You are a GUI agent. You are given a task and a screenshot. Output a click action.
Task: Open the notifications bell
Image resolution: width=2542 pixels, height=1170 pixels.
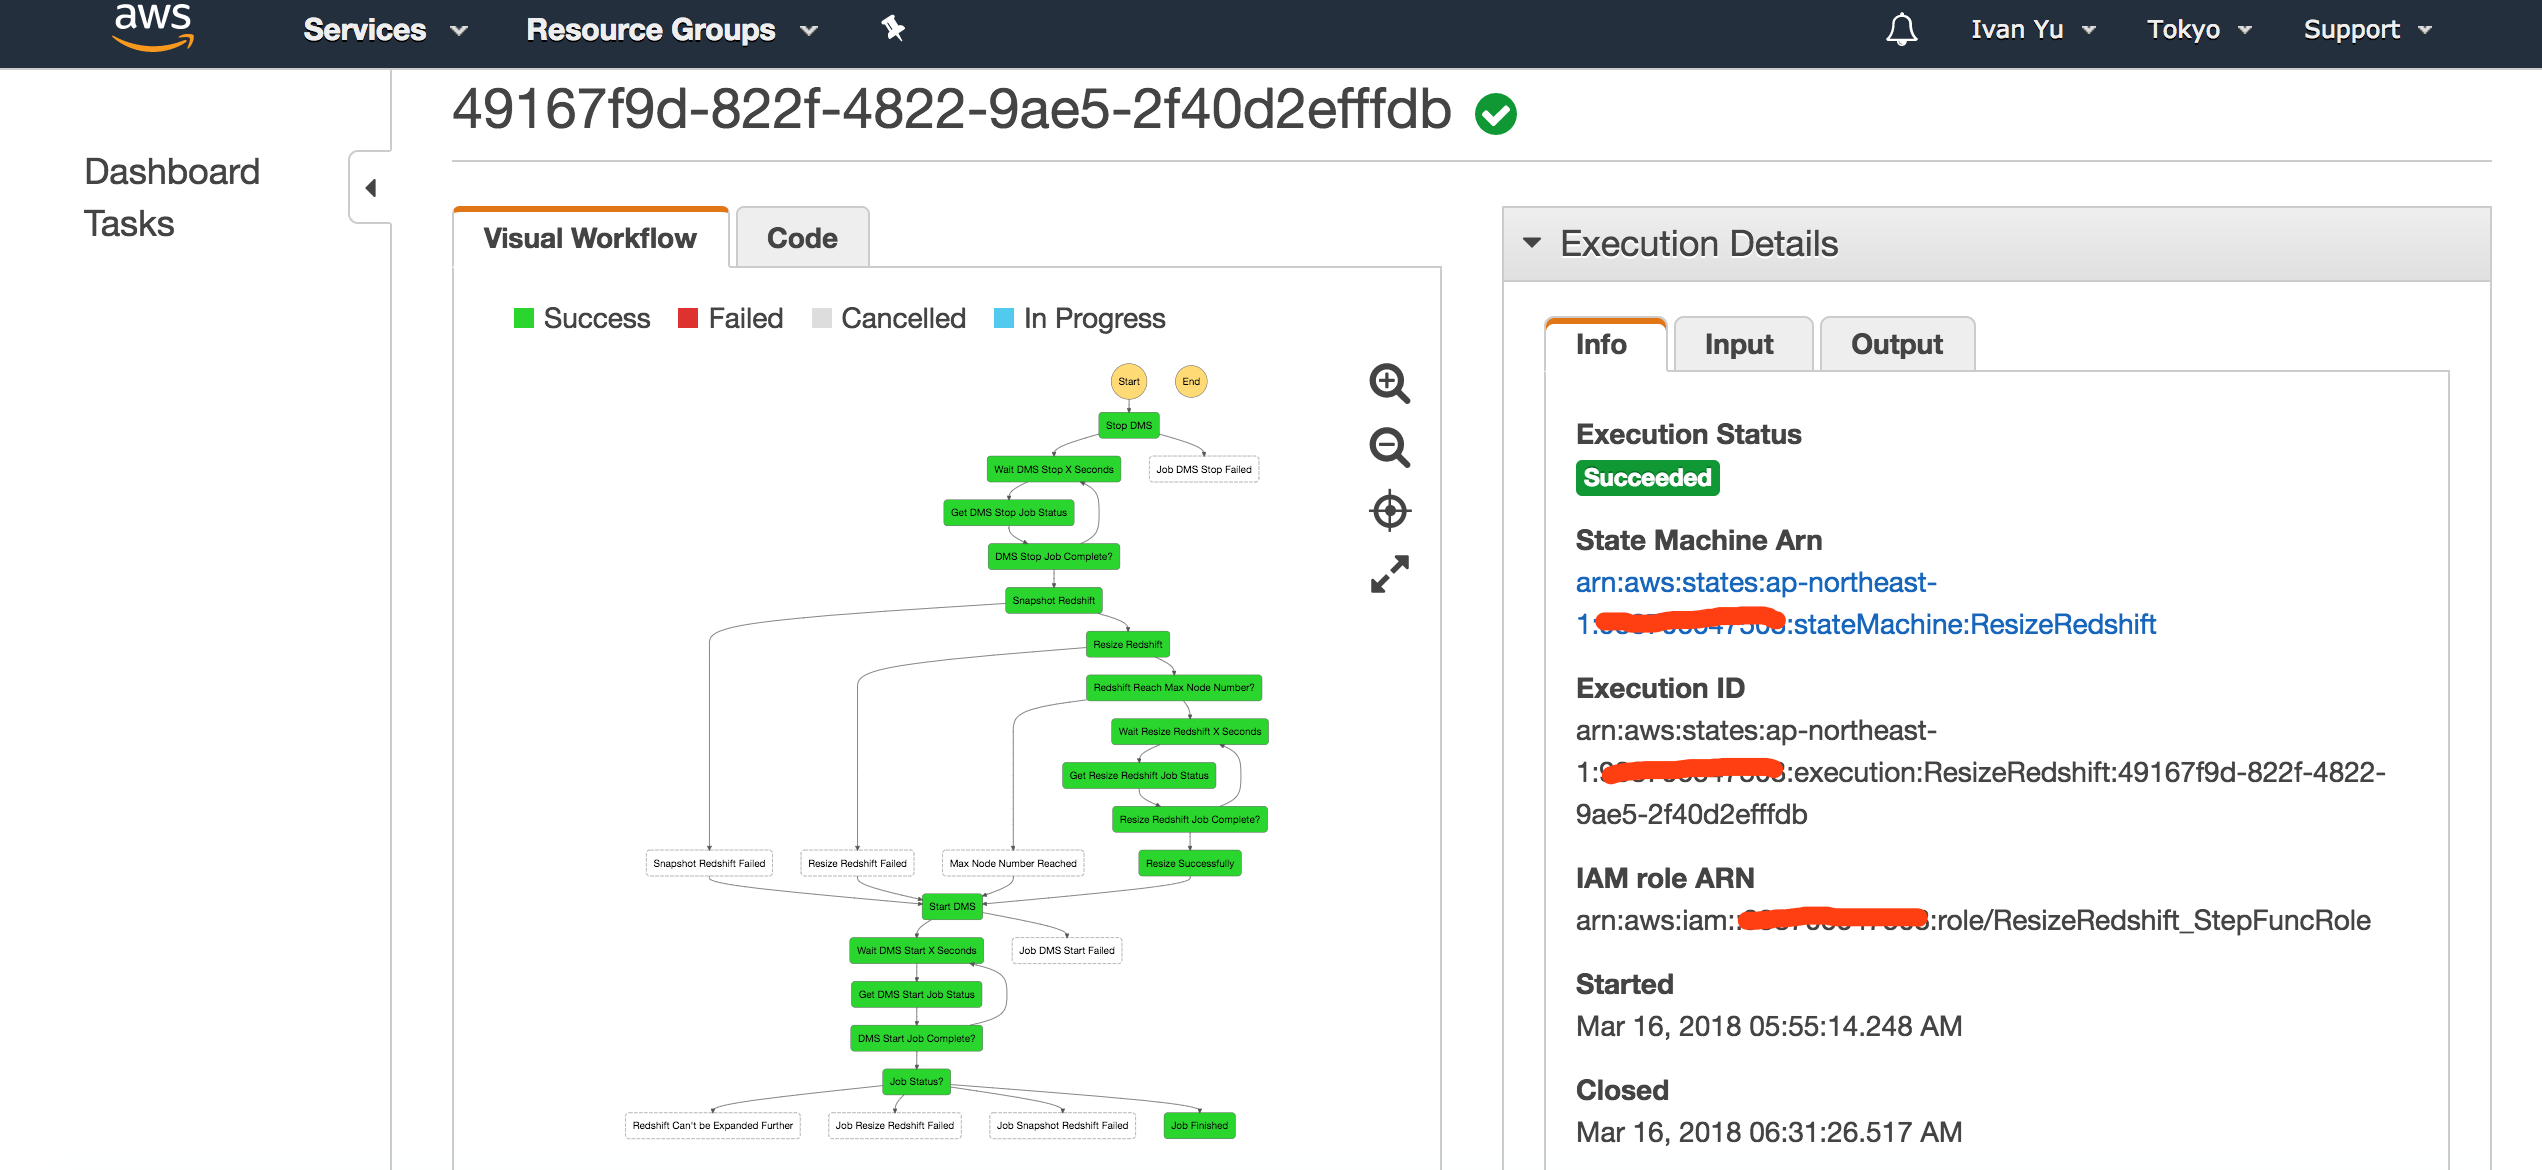[x=1901, y=30]
